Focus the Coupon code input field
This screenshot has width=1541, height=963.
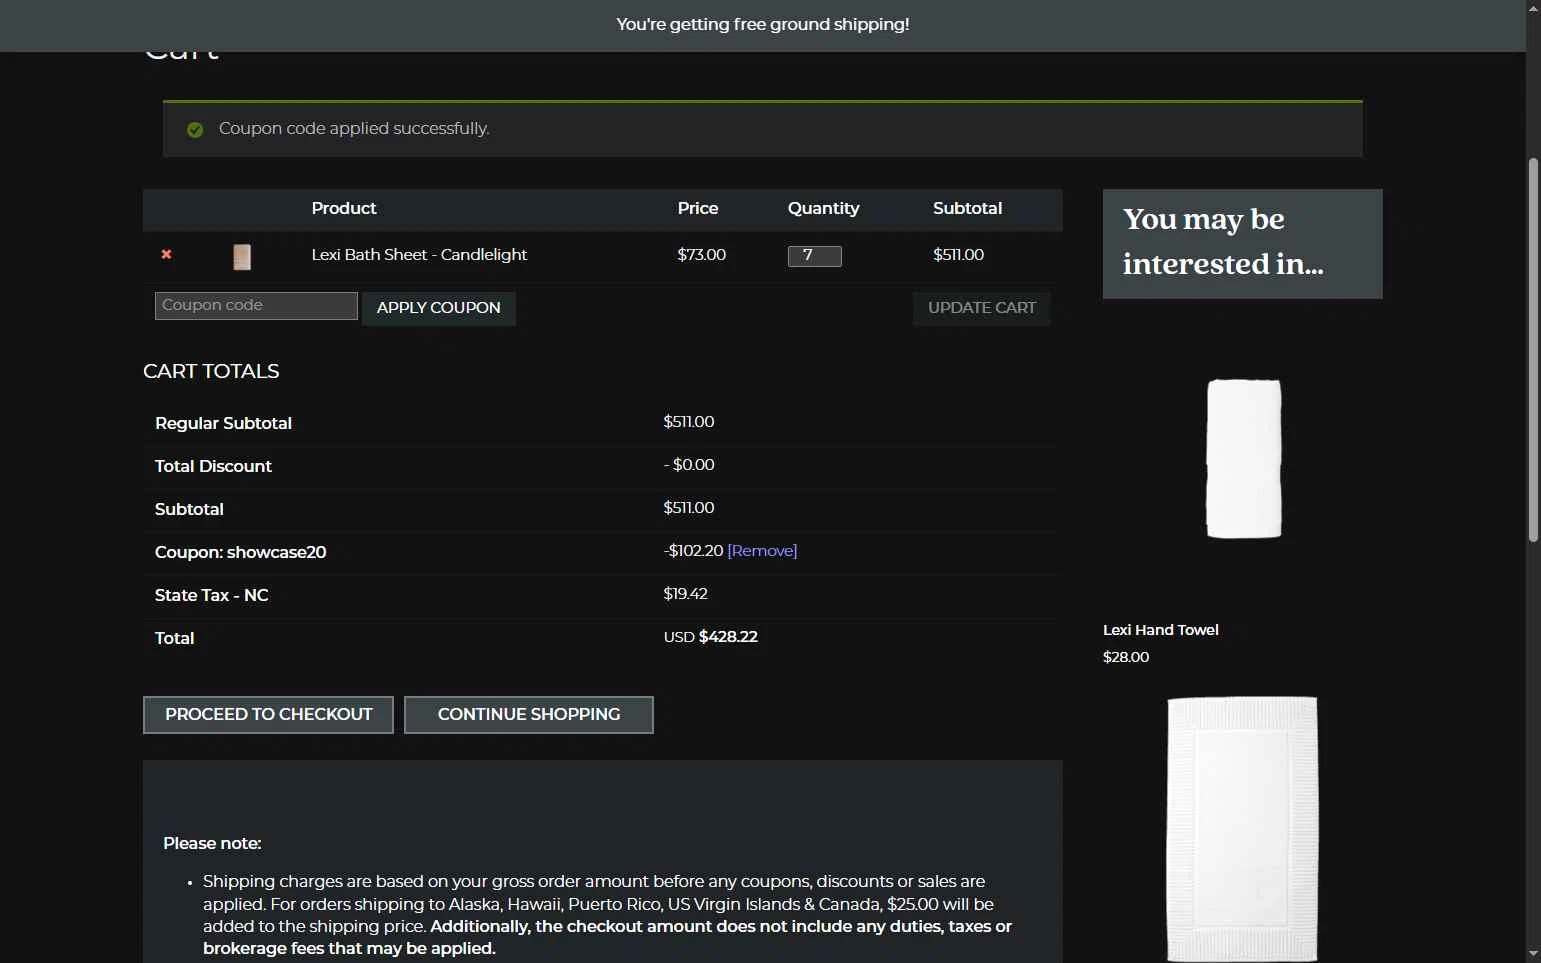[x=256, y=306]
